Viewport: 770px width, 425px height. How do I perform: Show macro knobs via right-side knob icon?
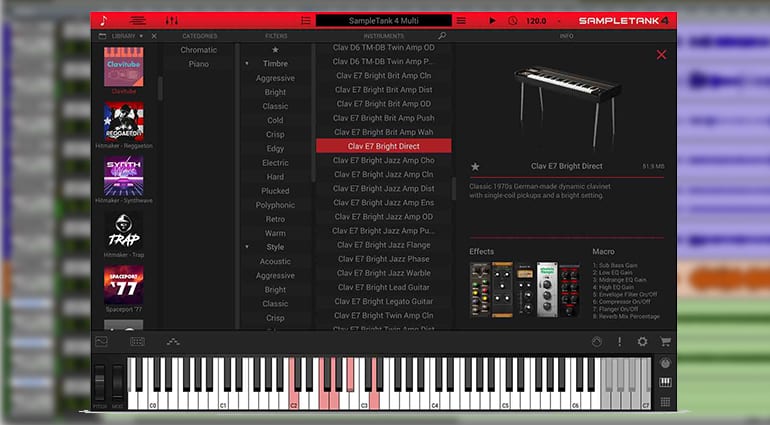pyautogui.click(x=665, y=363)
